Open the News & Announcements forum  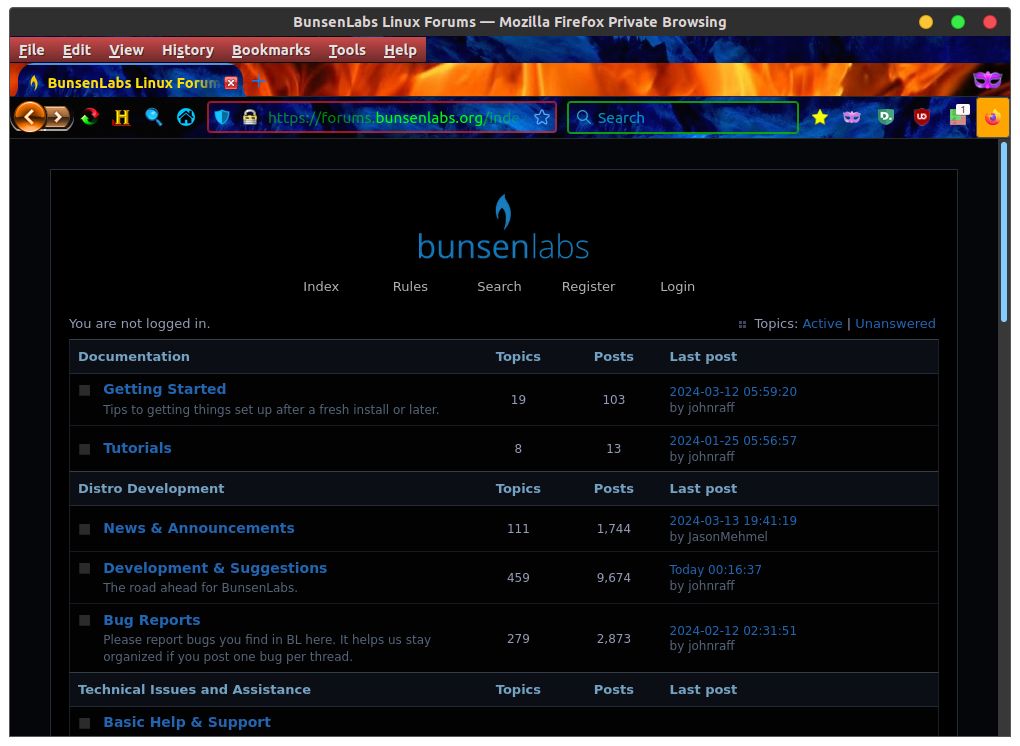coord(199,528)
